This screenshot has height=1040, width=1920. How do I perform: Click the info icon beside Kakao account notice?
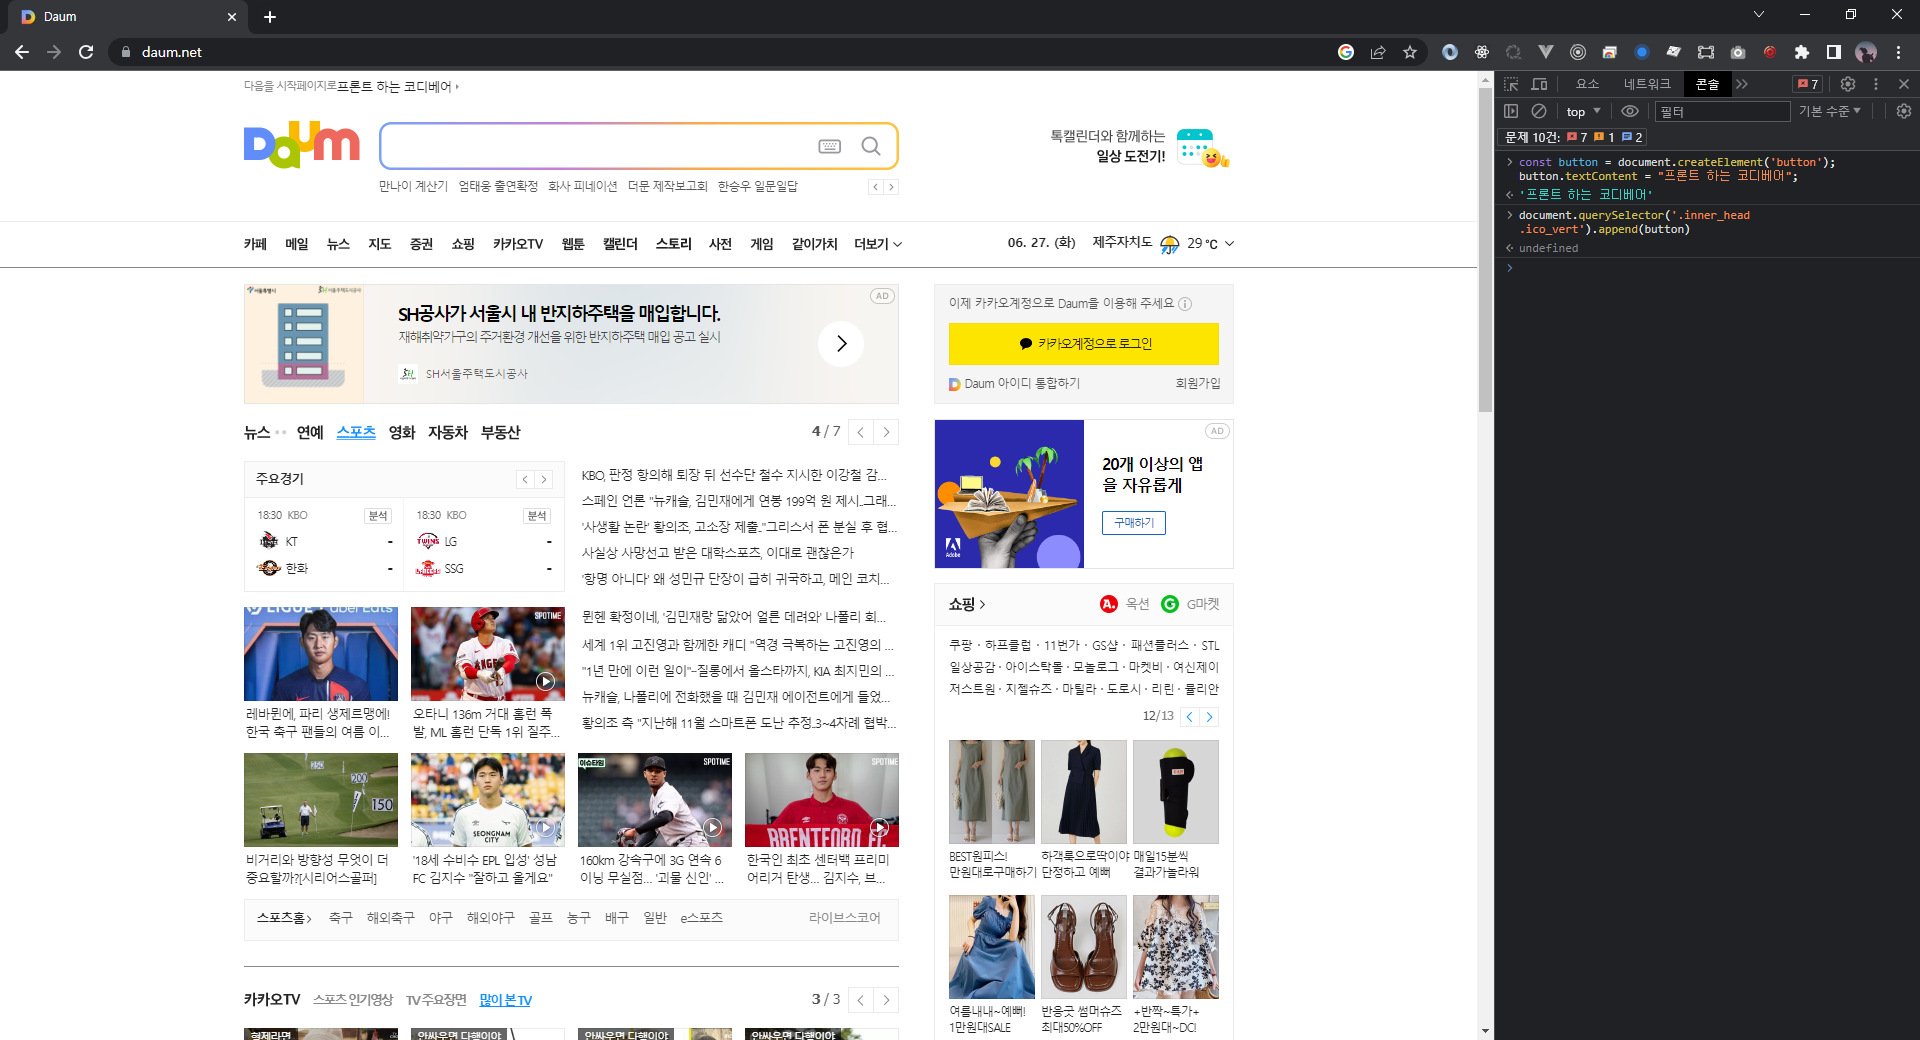(1185, 304)
